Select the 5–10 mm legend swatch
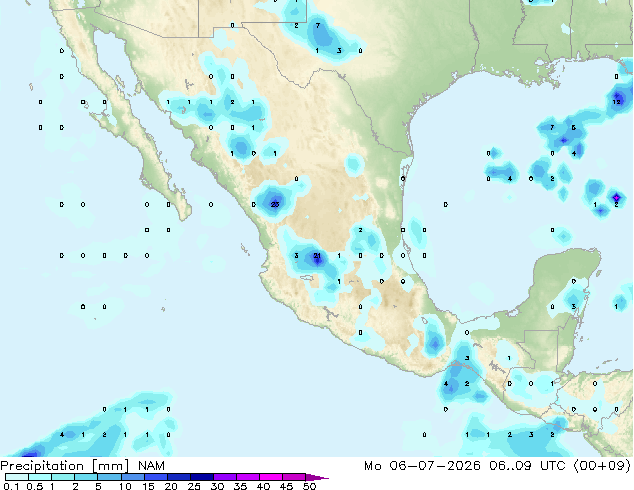The image size is (634, 490). 109,477
